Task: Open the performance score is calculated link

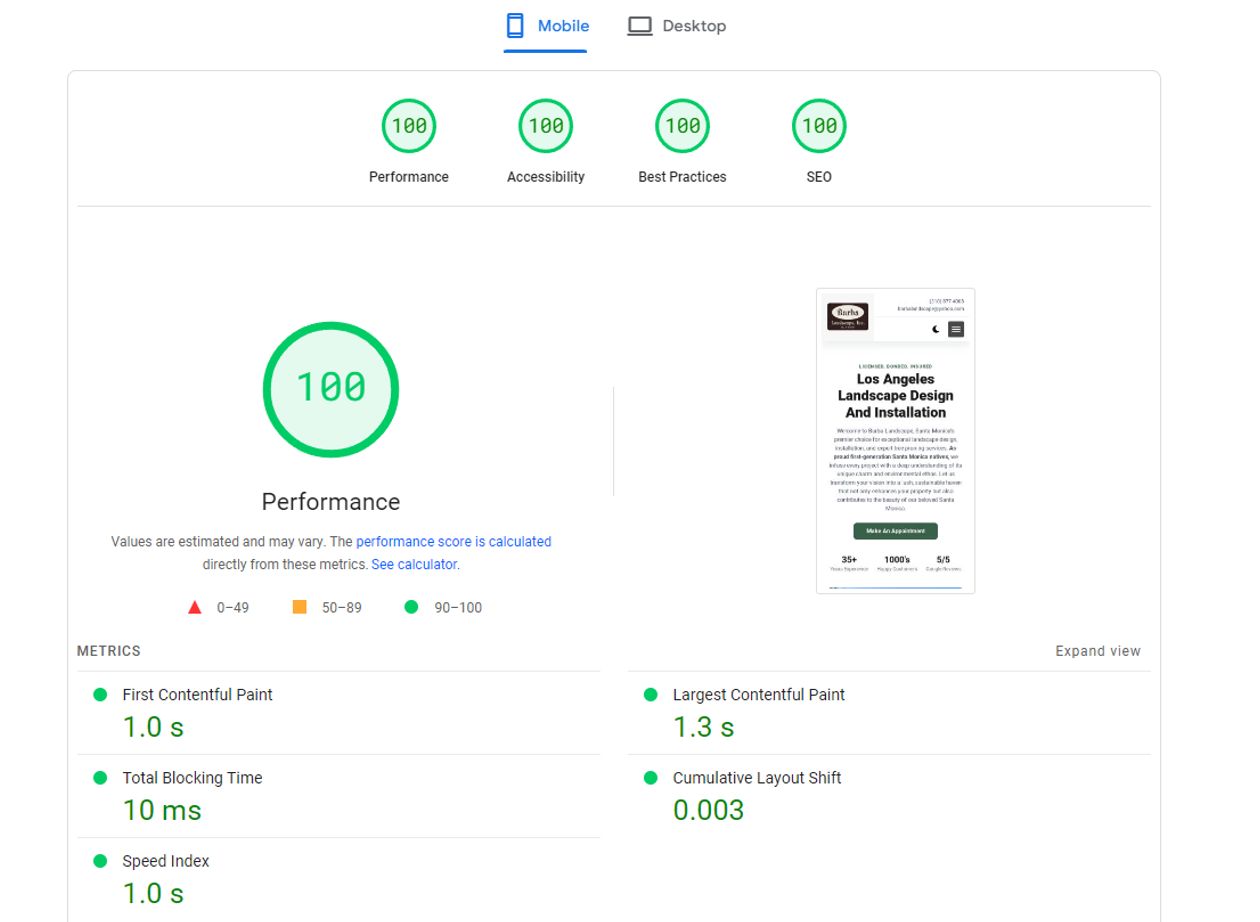Action: tap(453, 541)
